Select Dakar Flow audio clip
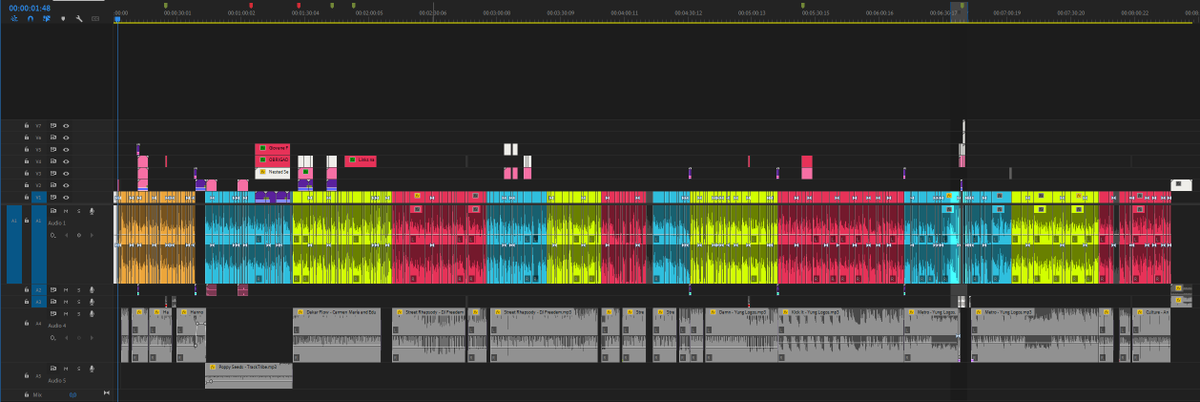Screen dimensions: 1200x402 (337, 335)
